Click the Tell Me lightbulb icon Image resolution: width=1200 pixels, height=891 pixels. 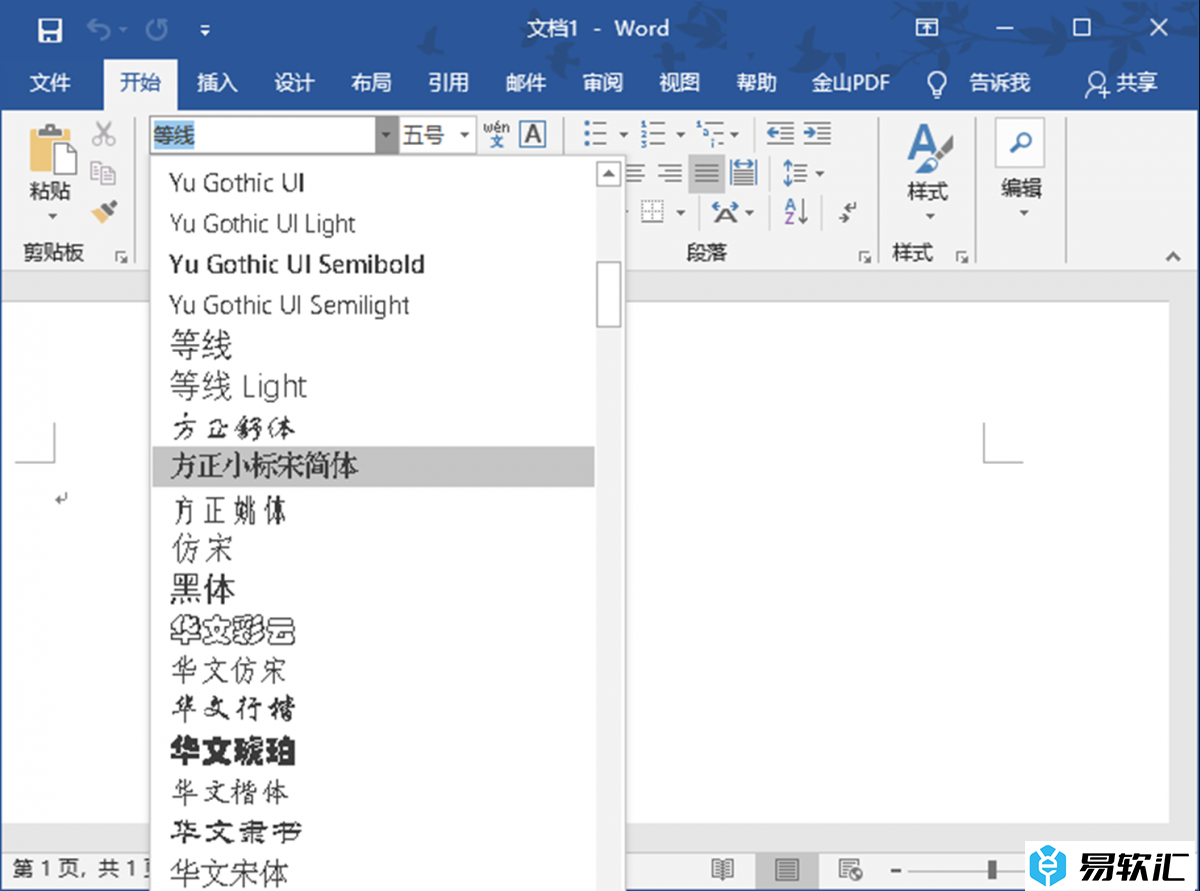tap(936, 84)
